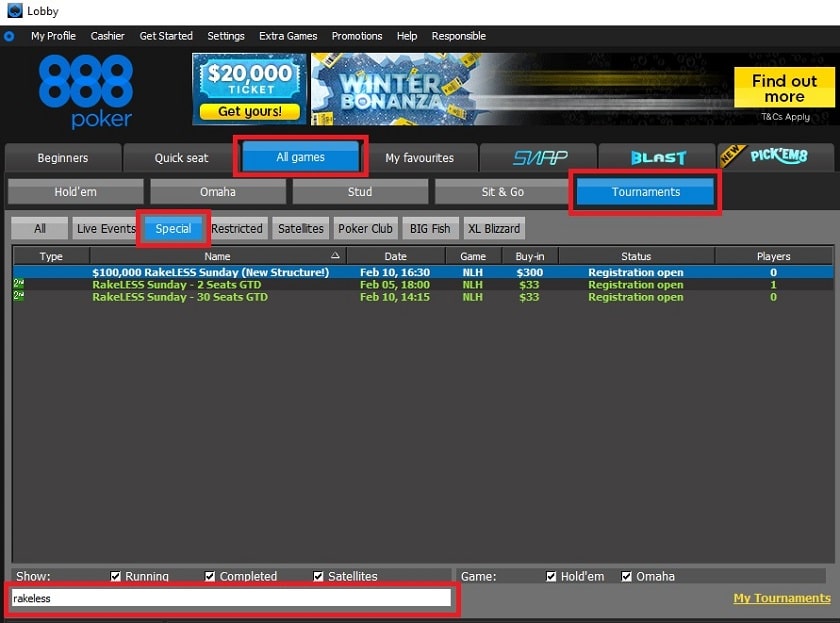The height and width of the screenshot is (623, 840).
Task: Open the Settings menu
Action: point(226,36)
